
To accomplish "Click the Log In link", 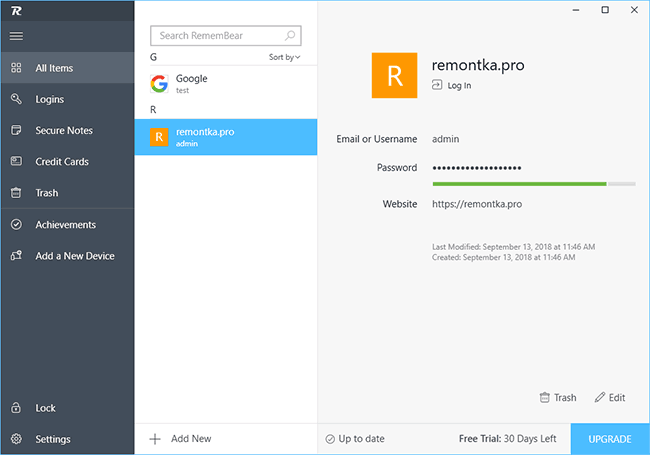I will click(x=451, y=85).
